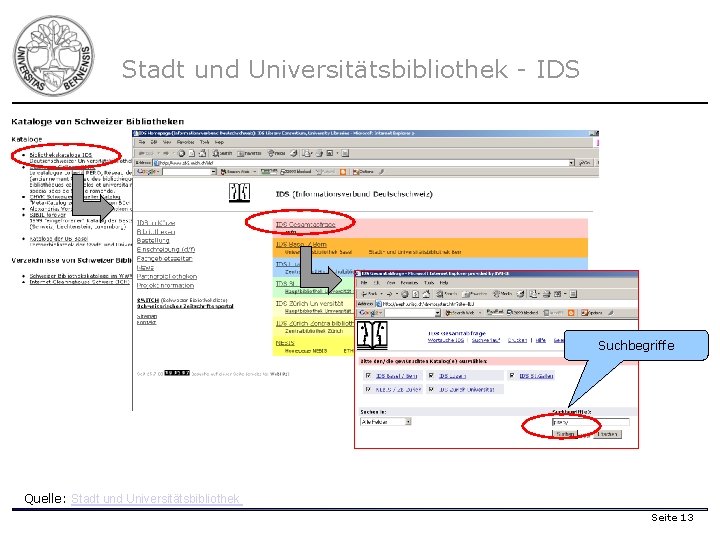720x540 pixels.
Task: Open IDS Zürich Zentralbibliothek link on Homepage
Action: pos(315,323)
